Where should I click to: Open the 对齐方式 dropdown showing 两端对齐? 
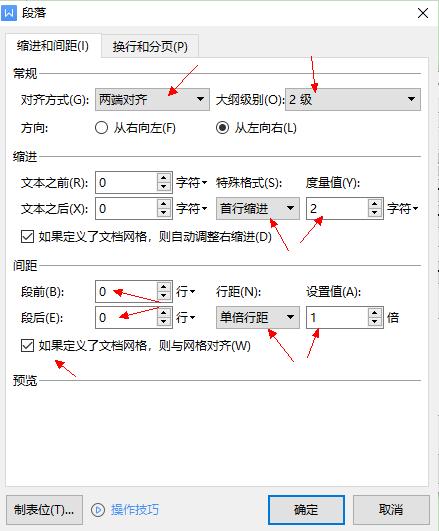pos(152,100)
